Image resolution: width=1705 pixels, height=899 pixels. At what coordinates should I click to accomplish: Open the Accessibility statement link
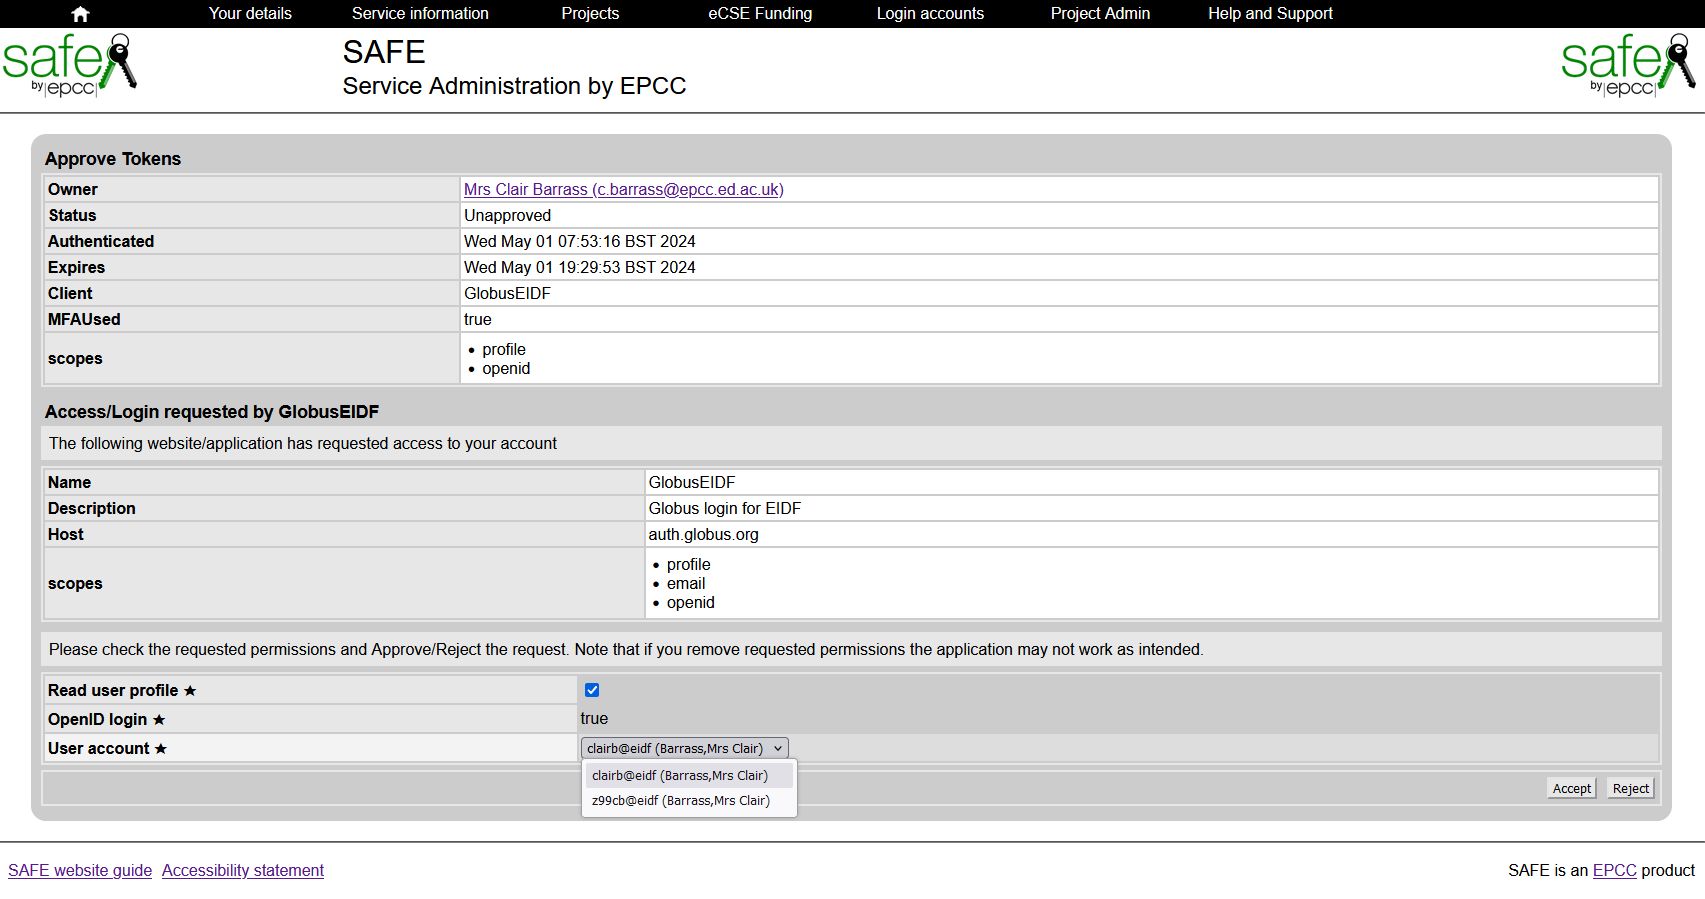243,870
